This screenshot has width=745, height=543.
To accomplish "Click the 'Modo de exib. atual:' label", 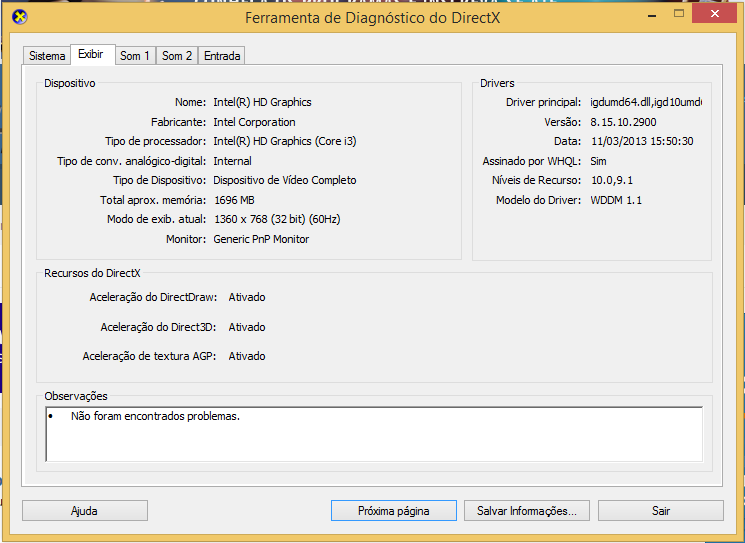I will click(156, 219).
